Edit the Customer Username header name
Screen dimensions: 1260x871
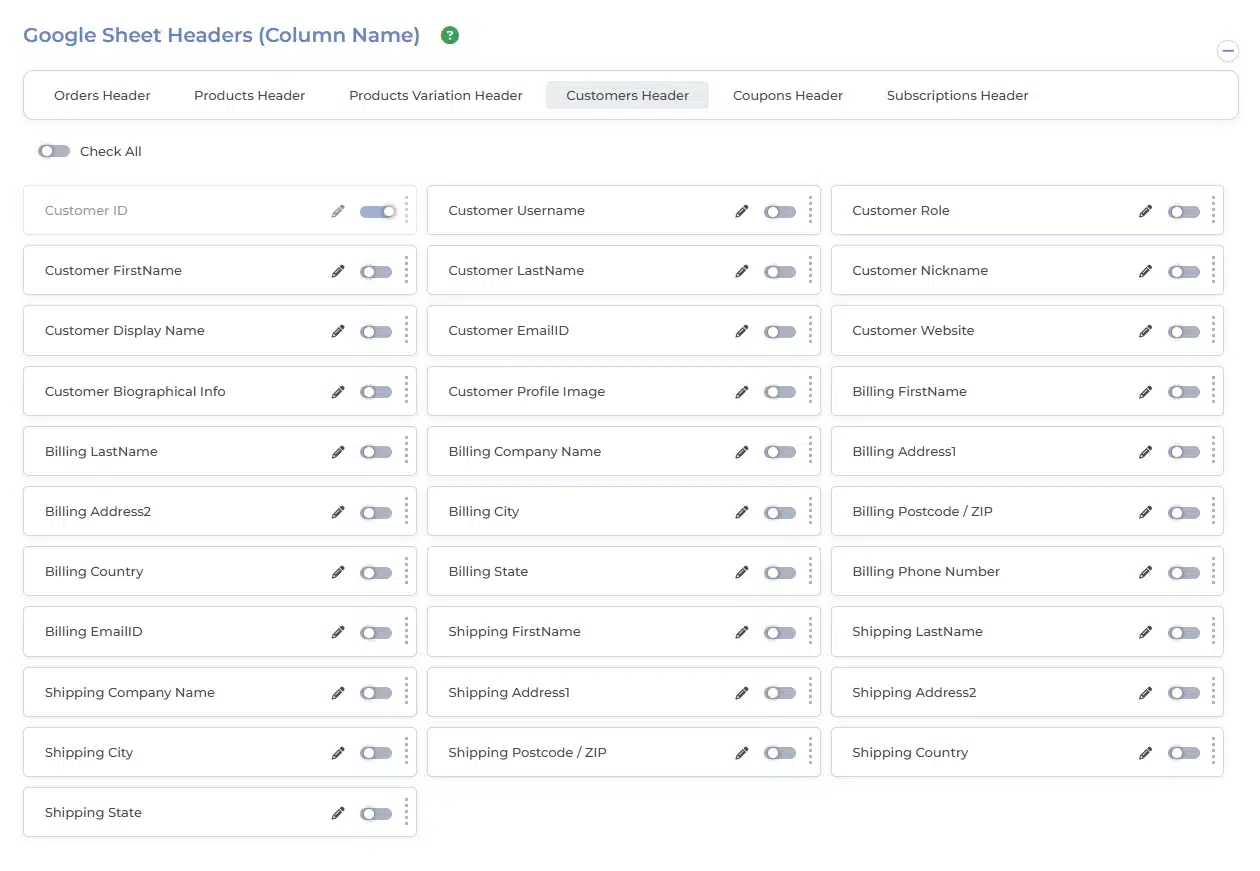point(742,211)
